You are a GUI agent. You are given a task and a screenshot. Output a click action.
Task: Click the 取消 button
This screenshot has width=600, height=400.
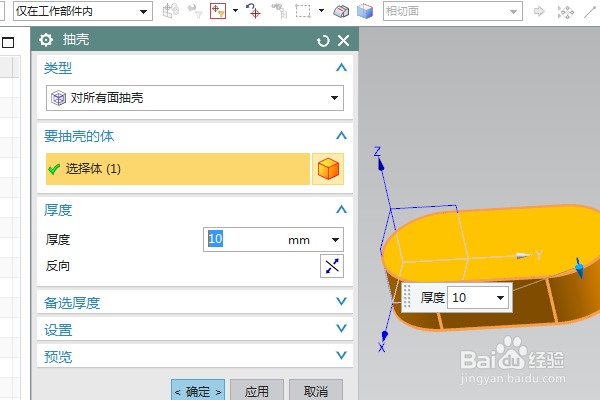coord(316,391)
